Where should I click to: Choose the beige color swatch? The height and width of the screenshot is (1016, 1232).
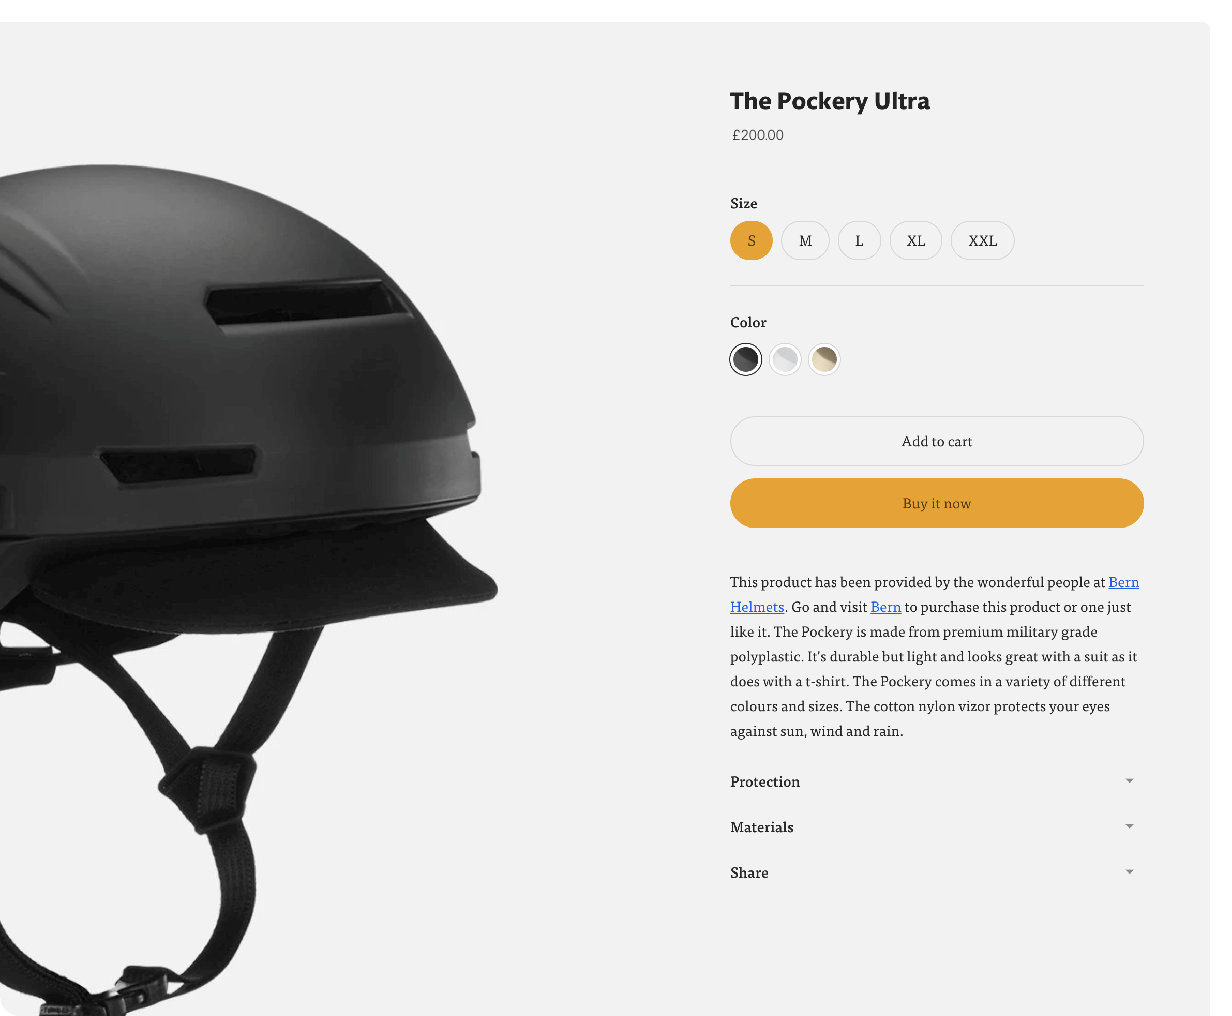tap(824, 359)
